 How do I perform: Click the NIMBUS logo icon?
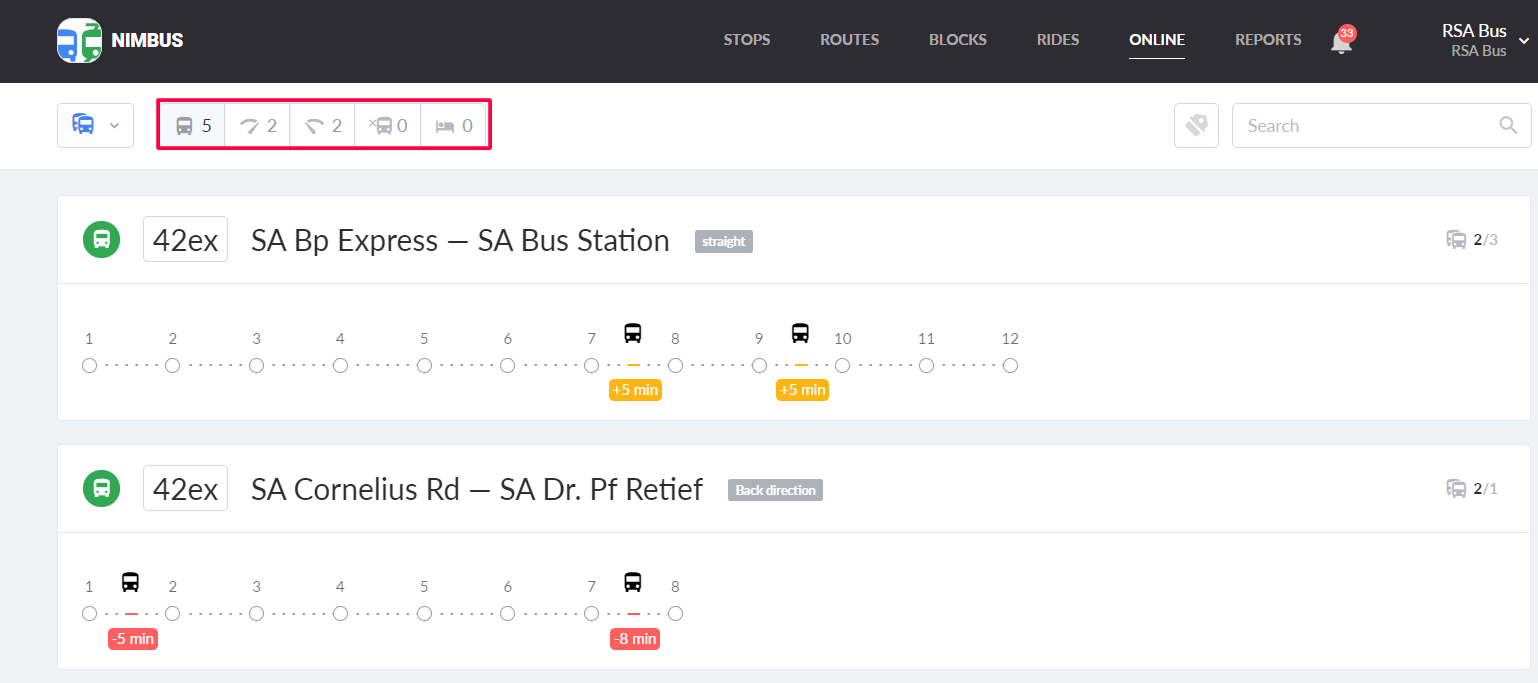79,40
